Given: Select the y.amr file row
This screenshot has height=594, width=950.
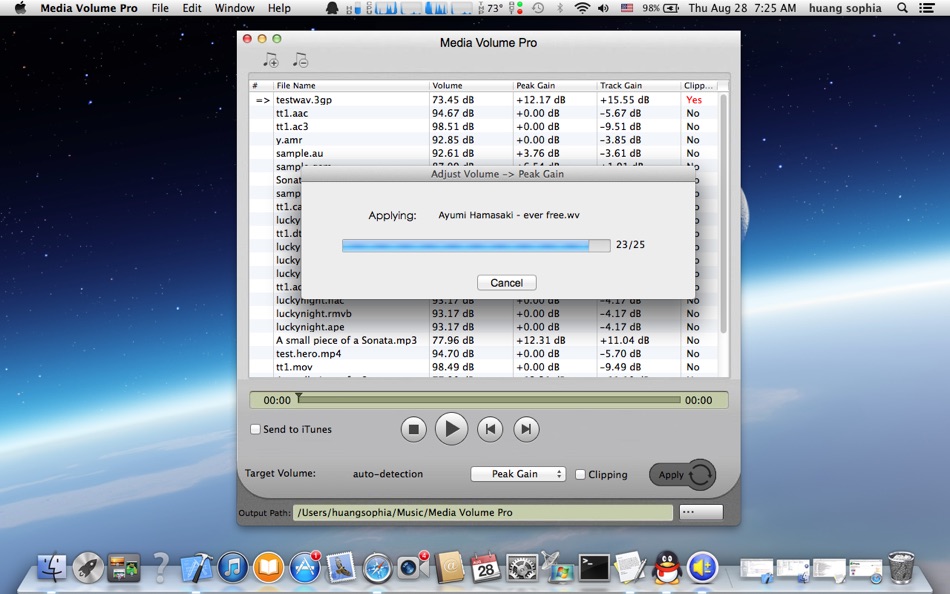Looking at the screenshot, I should 483,140.
